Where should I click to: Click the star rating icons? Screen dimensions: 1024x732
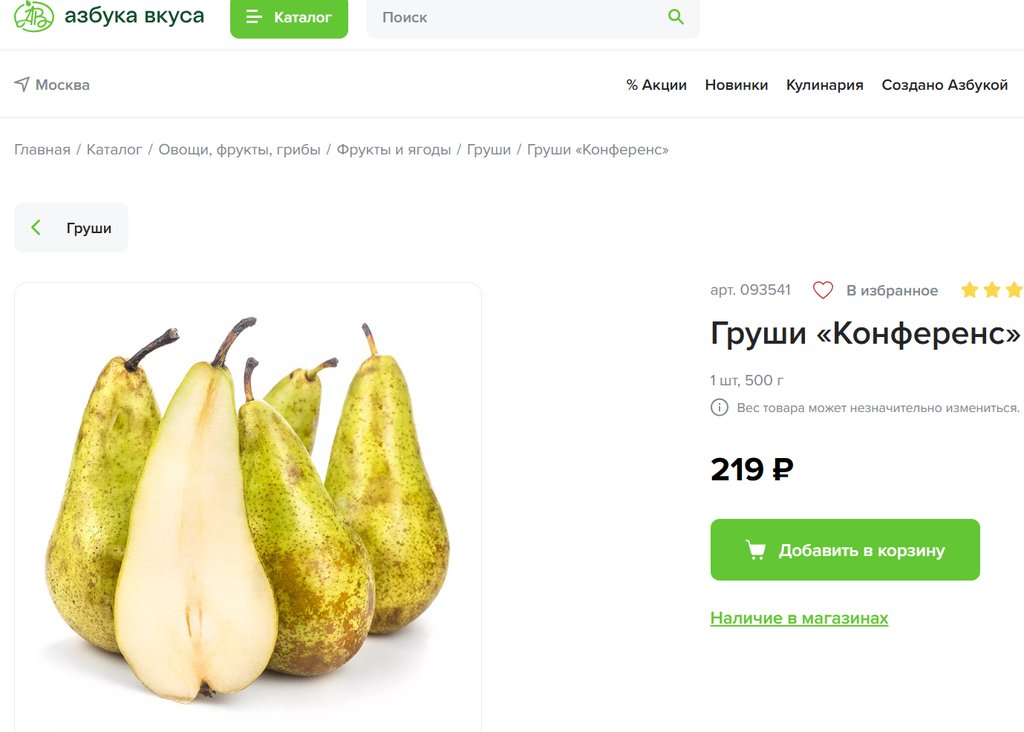[x=991, y=289]
